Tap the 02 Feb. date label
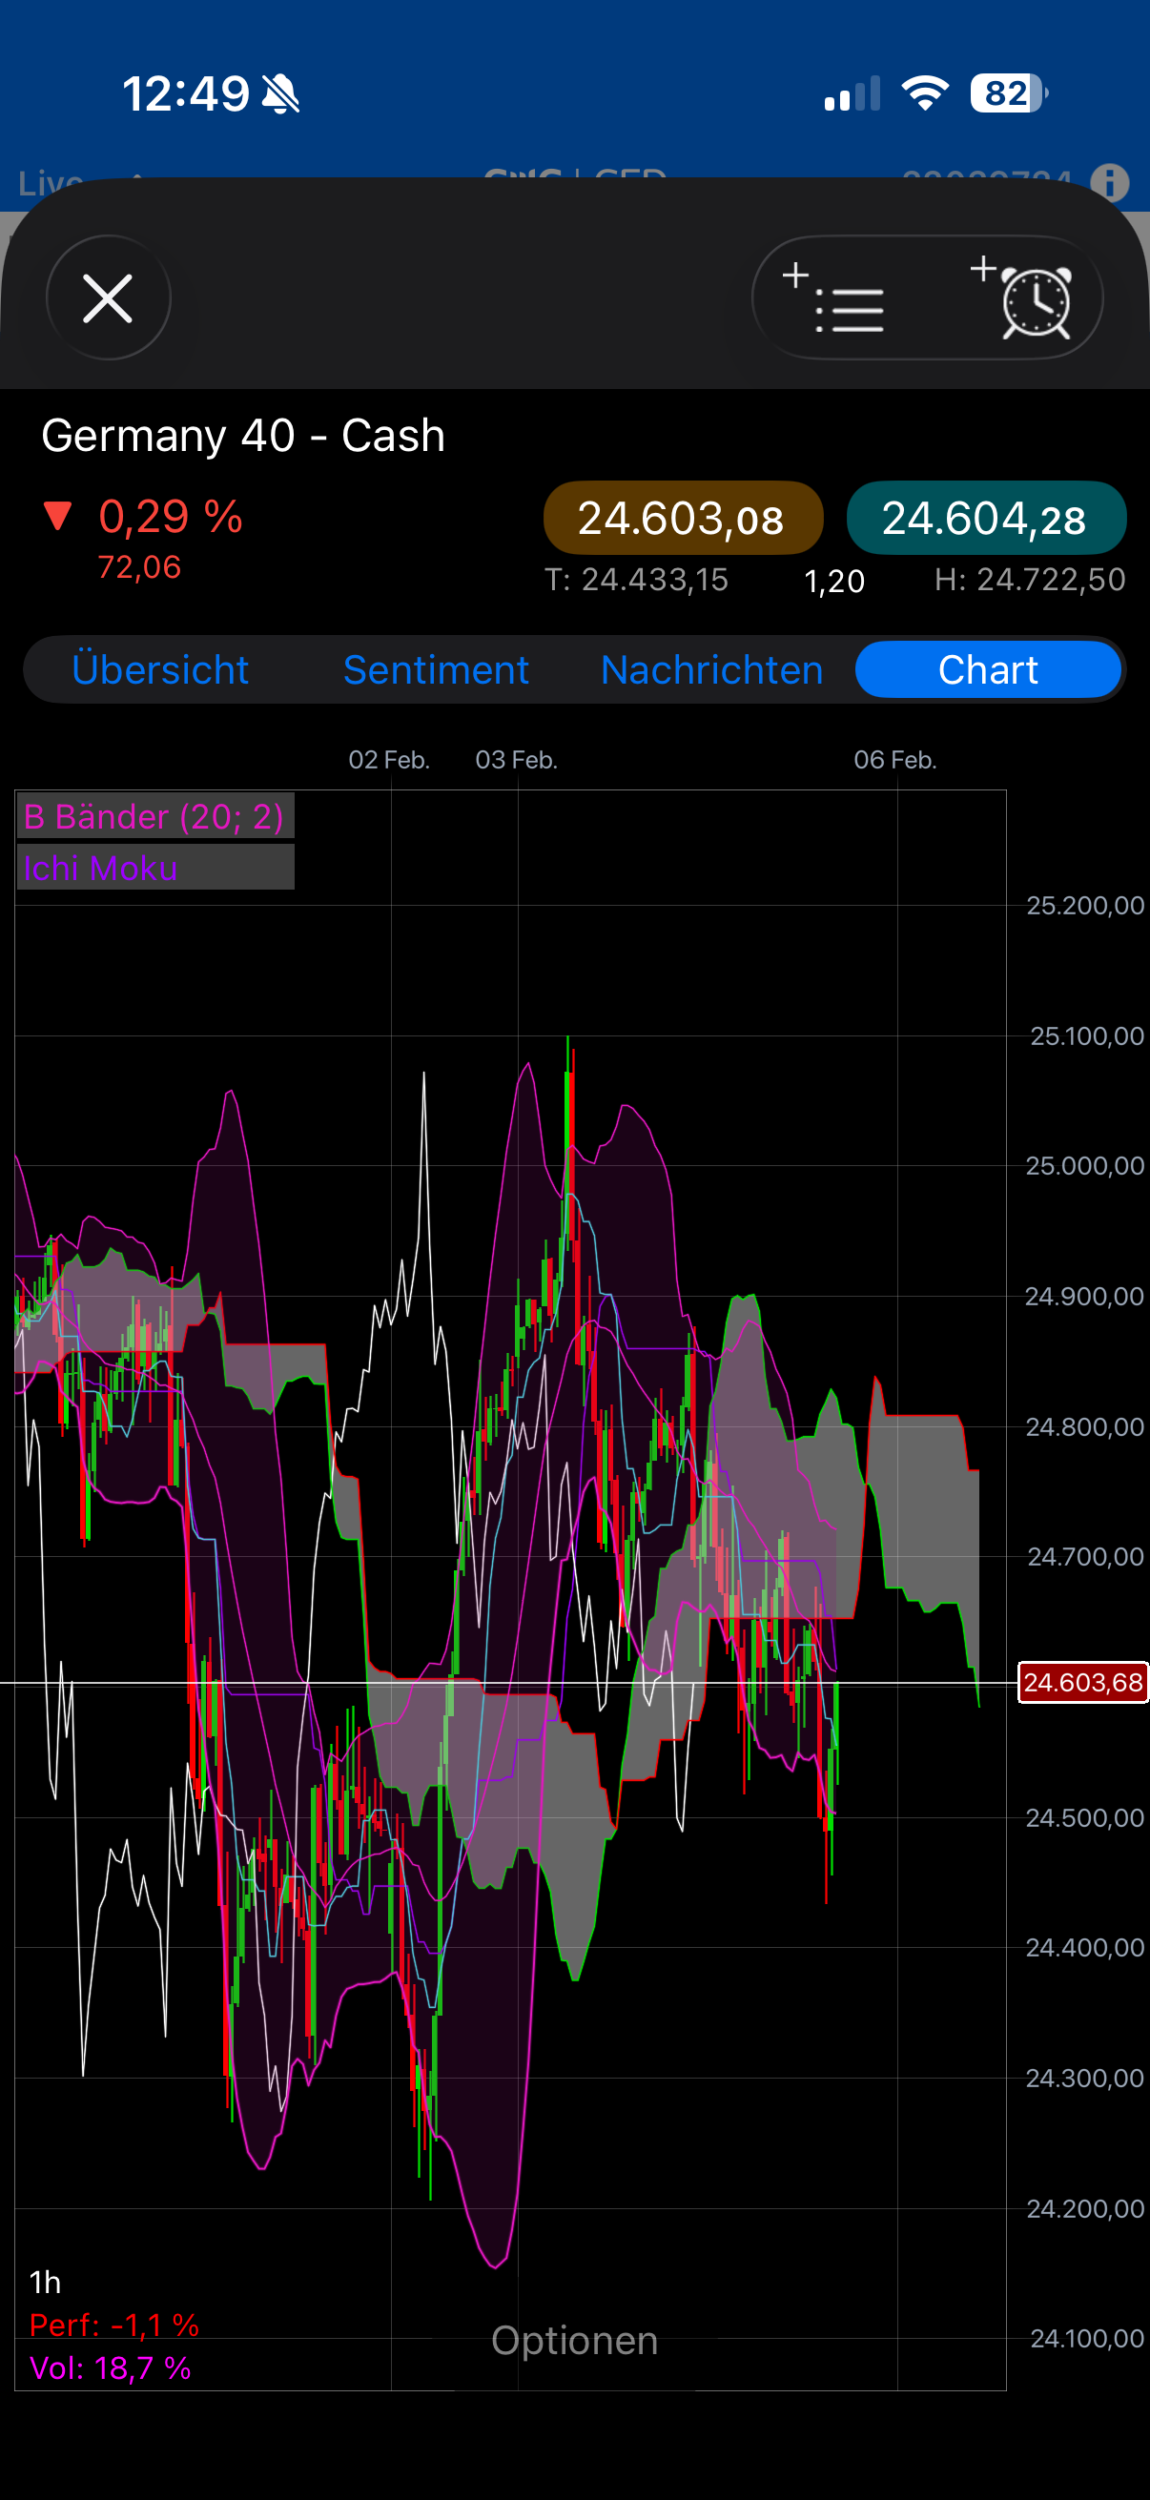 pos(389,760)
